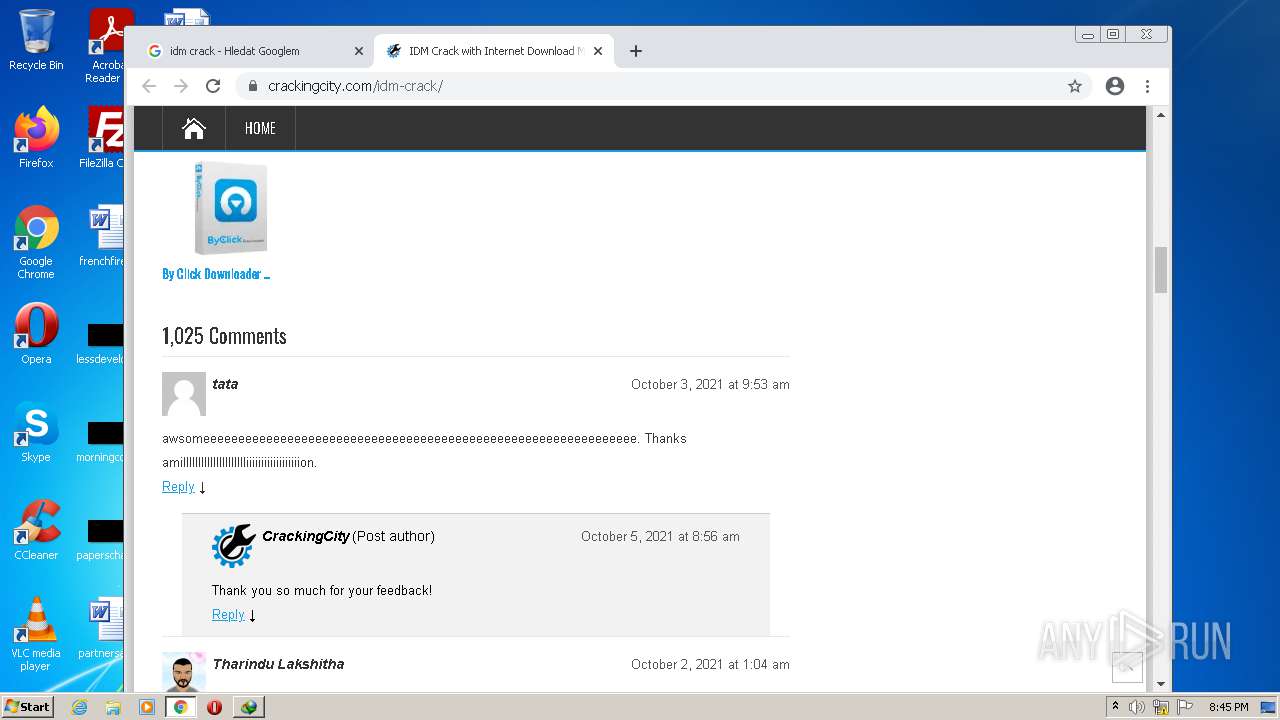Open the FileZilla desktop shortcut
Viewport: 1280px width, 720px height.
104,138
